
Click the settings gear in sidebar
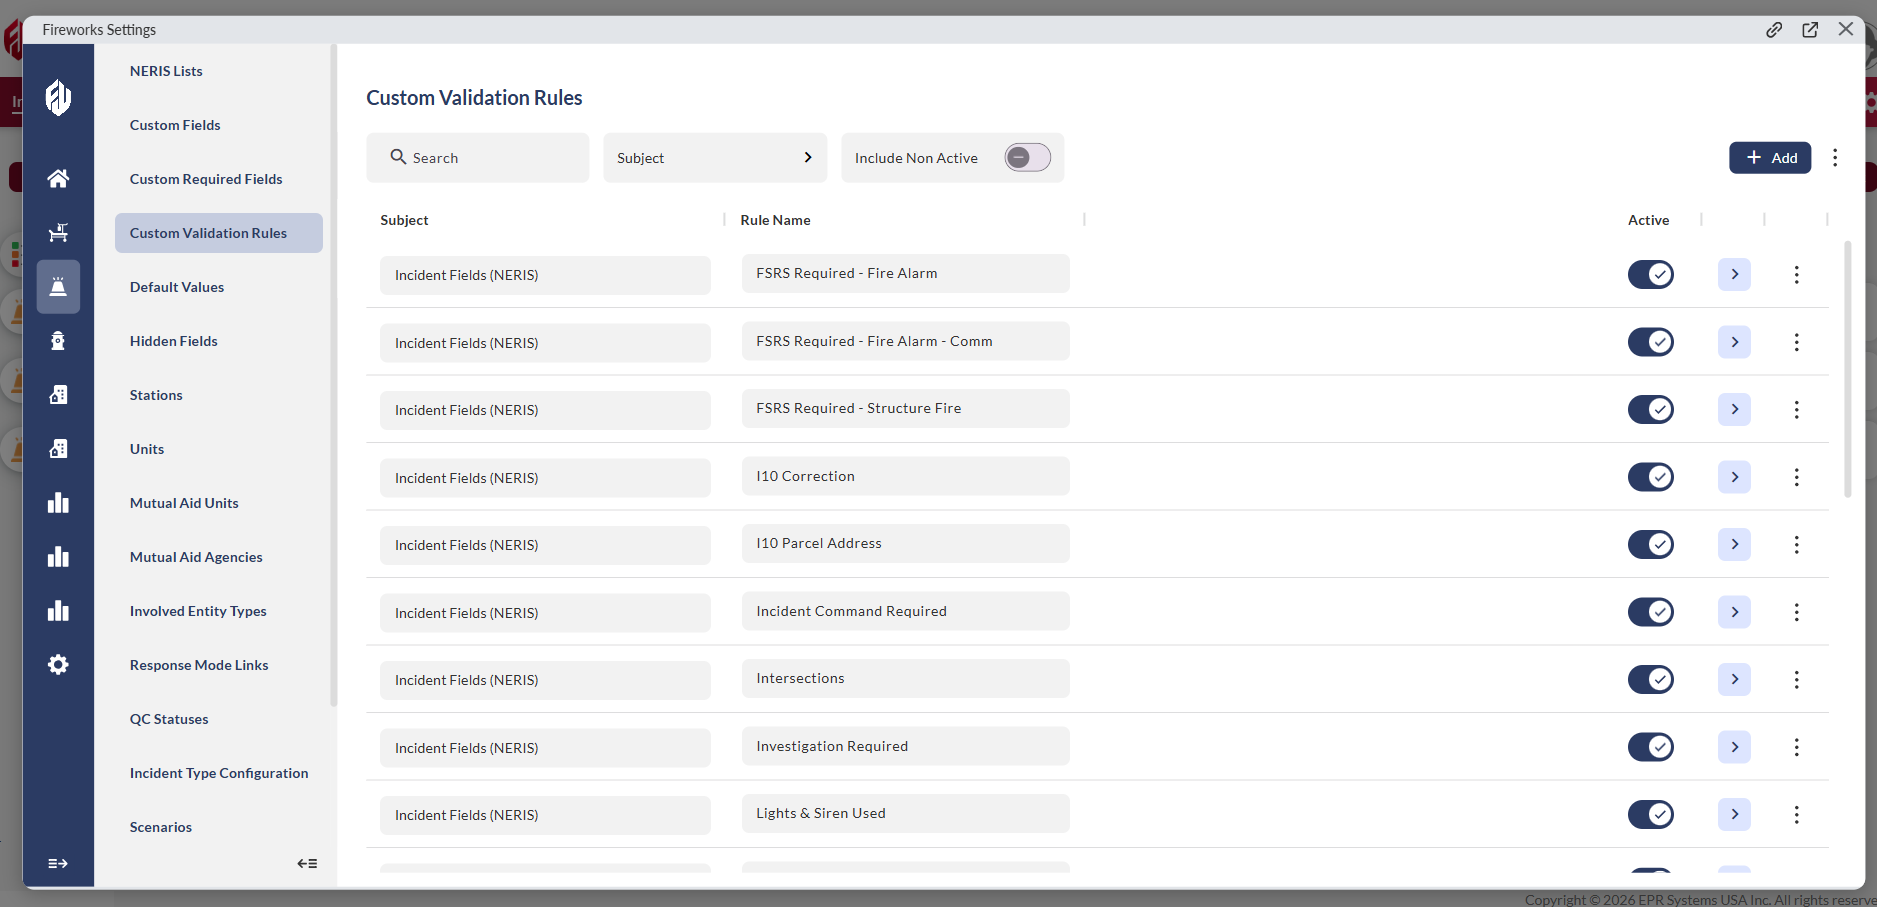point(58,665)
